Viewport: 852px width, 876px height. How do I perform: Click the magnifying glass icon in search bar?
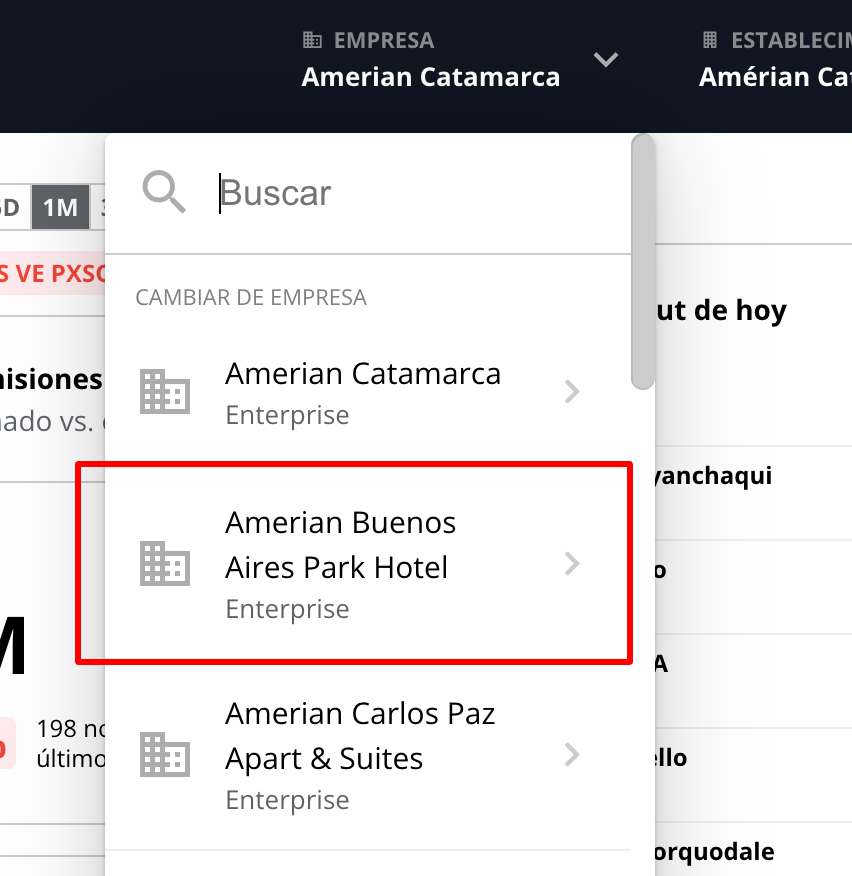(x=164, y=192)
